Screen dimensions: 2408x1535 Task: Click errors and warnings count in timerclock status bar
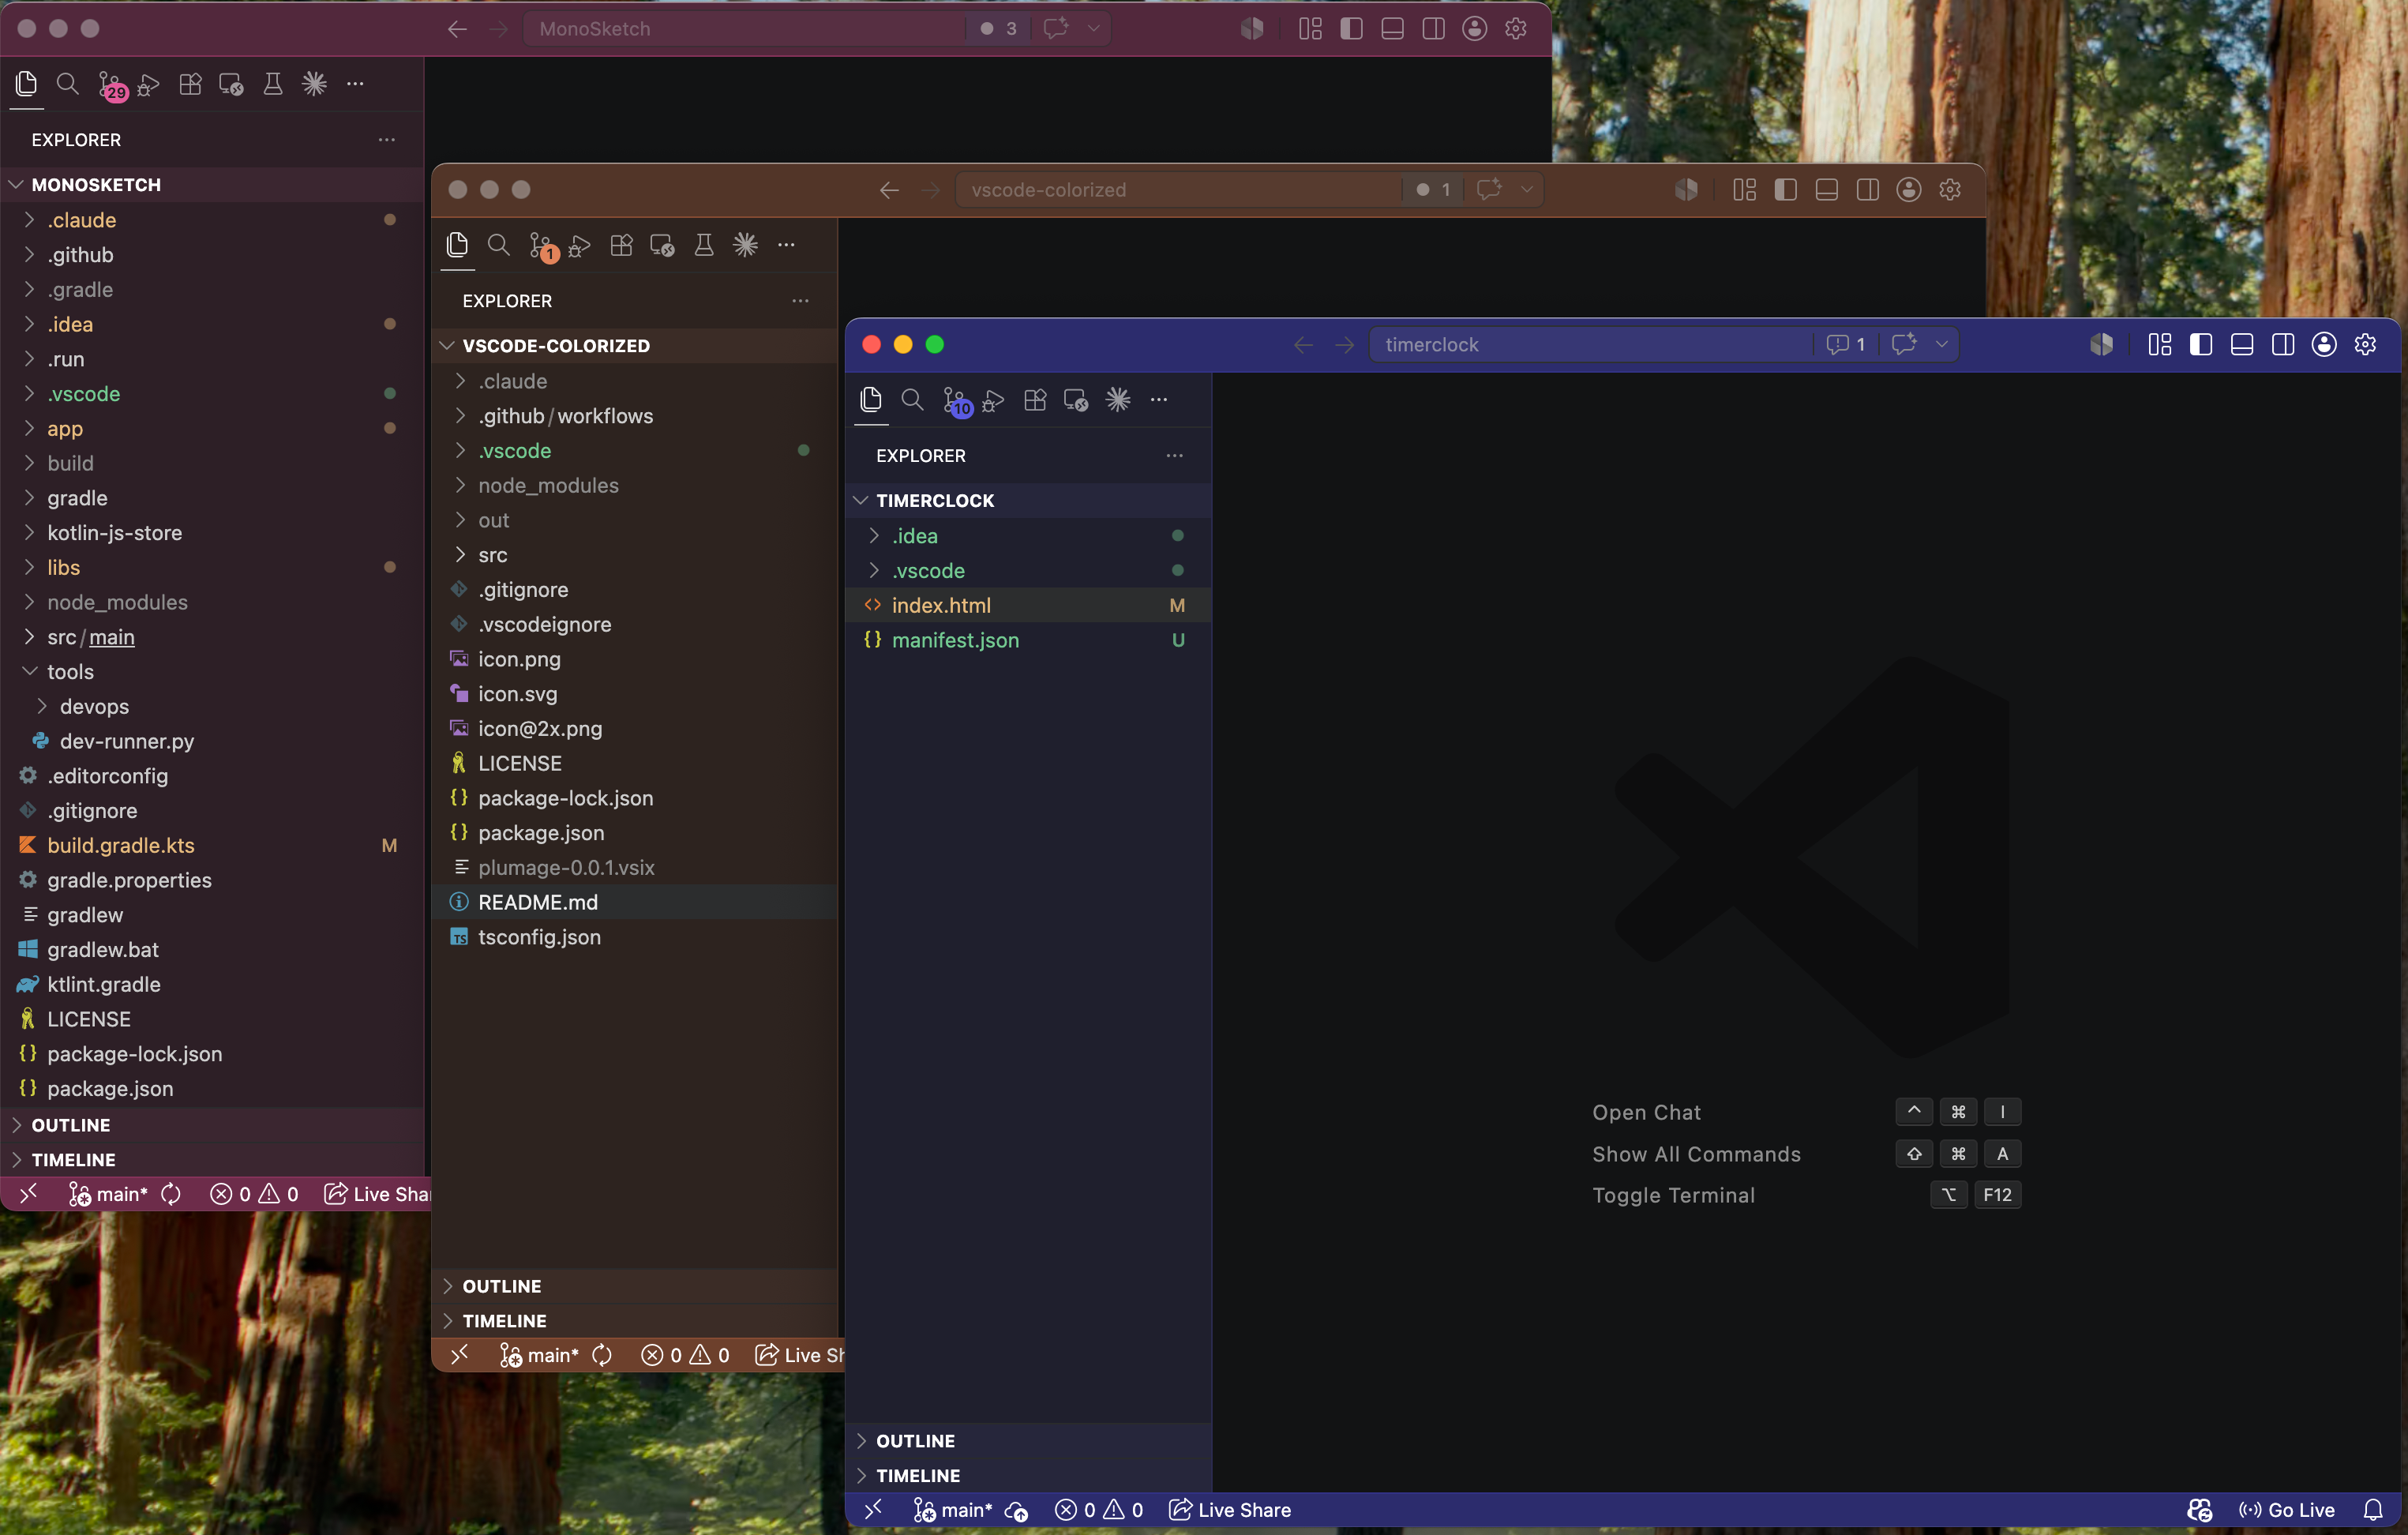point(1099,1510)
